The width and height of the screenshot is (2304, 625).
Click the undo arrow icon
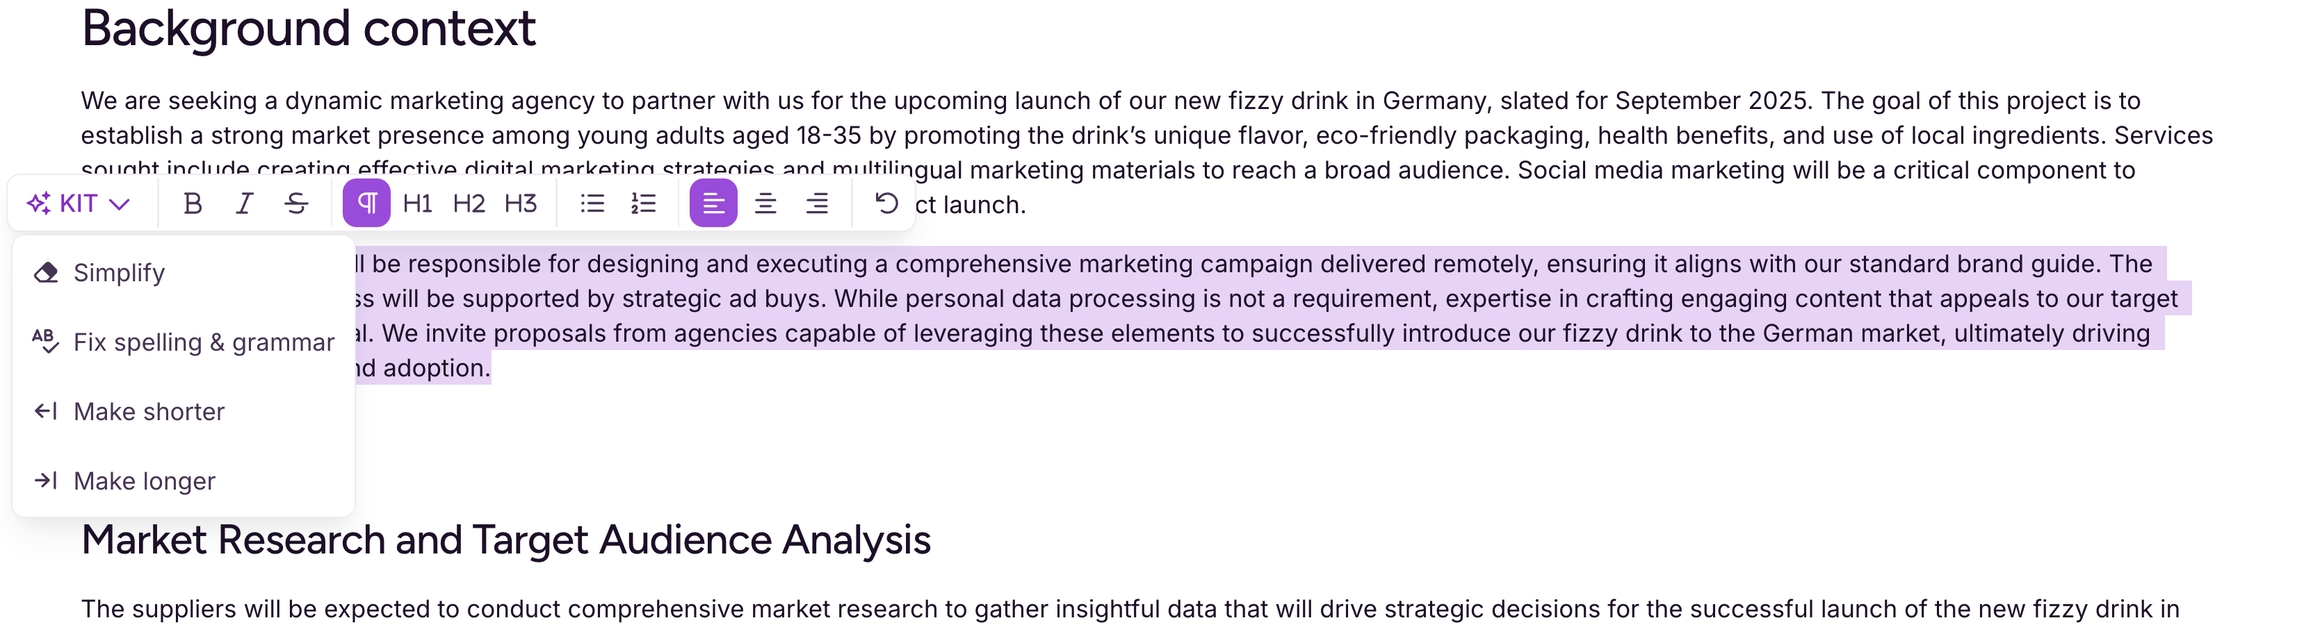pyautogui.click(x=886, y=204)
